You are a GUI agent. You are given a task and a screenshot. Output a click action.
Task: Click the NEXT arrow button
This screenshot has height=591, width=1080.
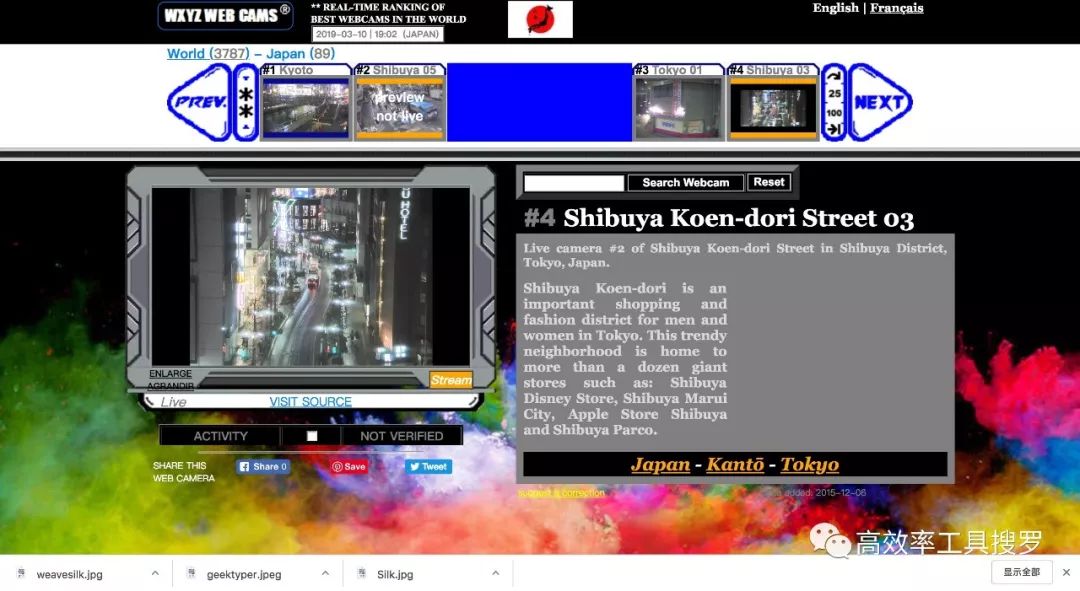(x=880, y=103)
